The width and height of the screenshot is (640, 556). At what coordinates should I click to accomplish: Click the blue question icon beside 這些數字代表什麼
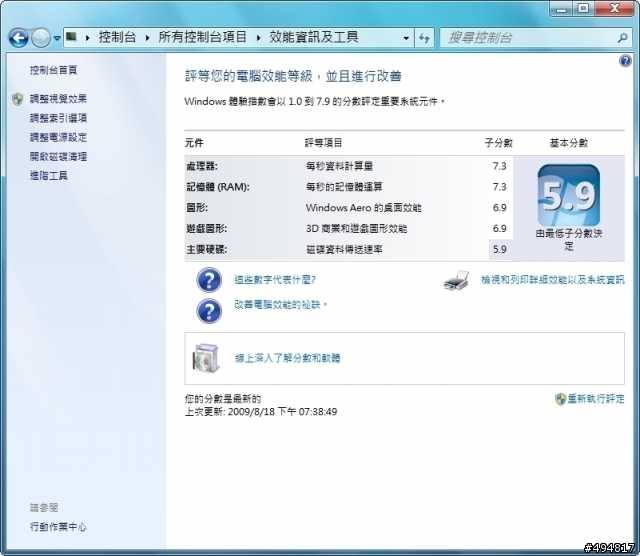209,281
